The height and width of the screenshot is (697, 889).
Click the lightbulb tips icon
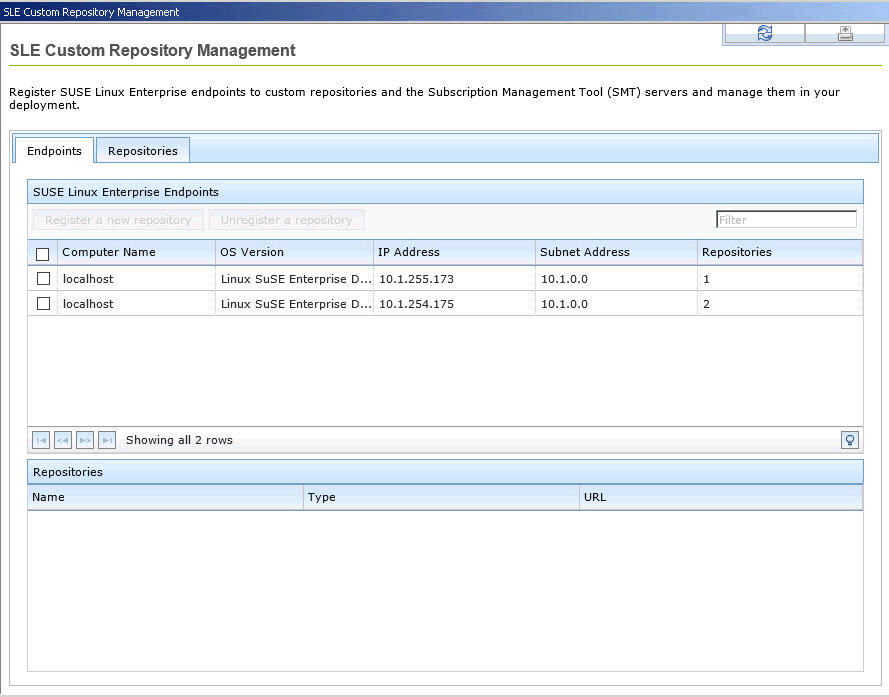850,440
